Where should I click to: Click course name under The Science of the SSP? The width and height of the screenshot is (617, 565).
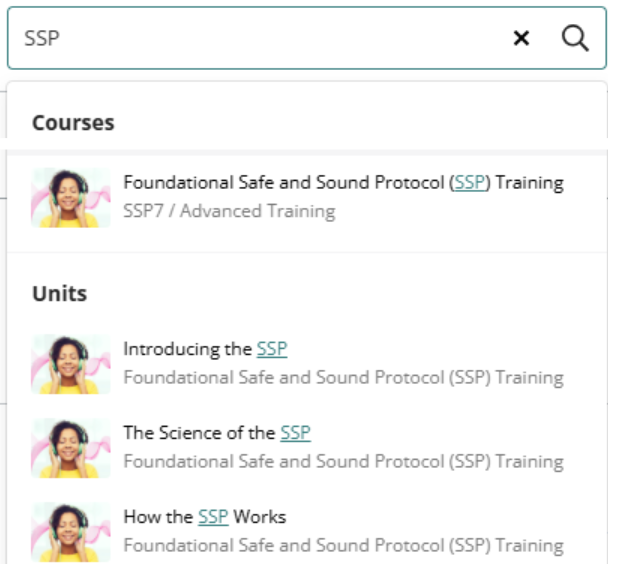click(x=344, y=462)
